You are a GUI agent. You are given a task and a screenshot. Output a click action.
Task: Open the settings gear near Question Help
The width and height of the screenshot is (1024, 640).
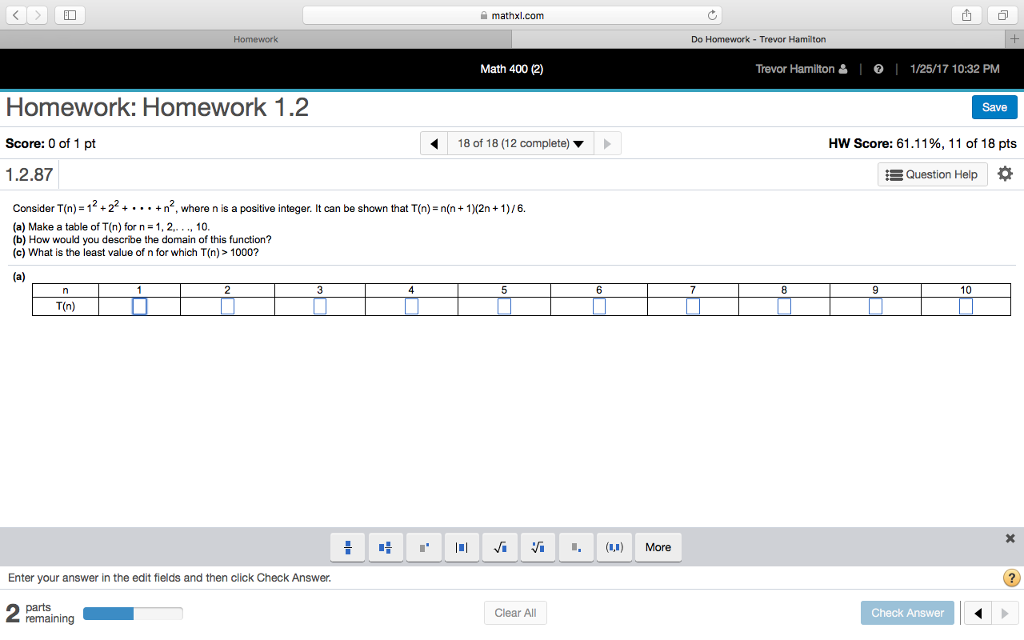[x=1005, y=173]
